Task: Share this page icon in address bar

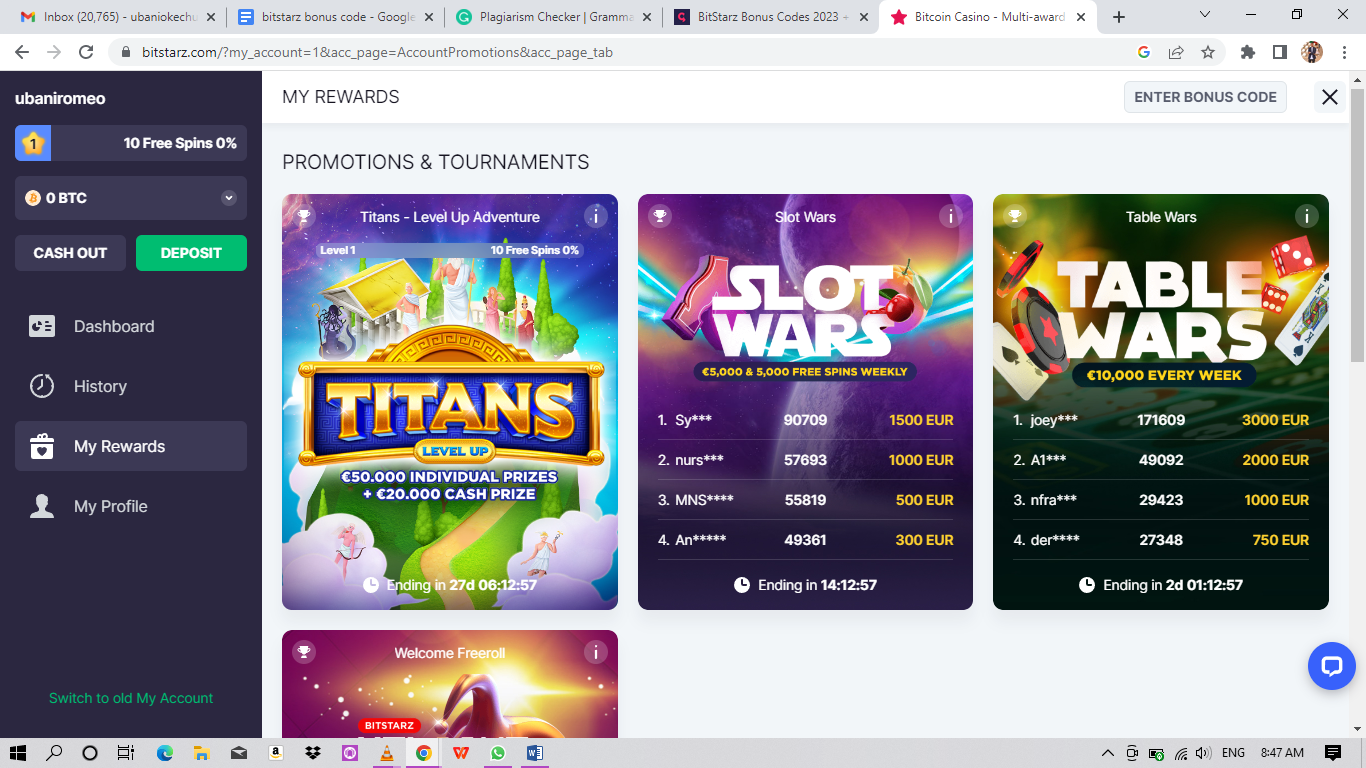Action: click(1176, 52)
